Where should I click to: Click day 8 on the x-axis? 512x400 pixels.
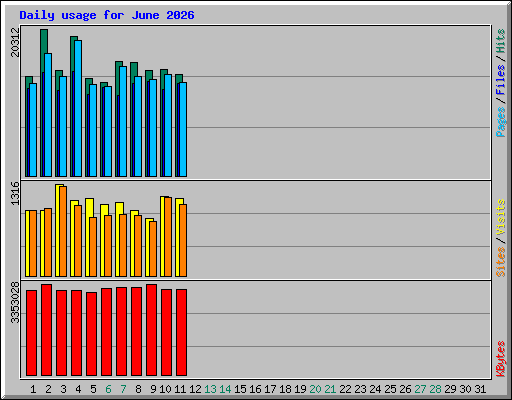pos(138,389)
